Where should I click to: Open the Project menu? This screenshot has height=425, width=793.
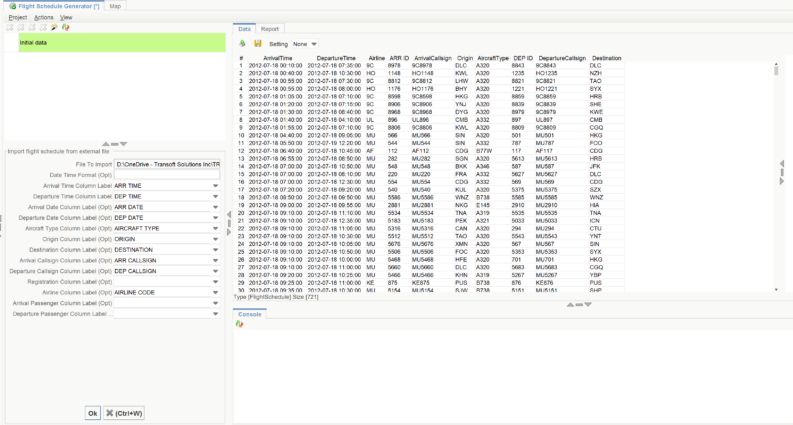tap(17, 17)
